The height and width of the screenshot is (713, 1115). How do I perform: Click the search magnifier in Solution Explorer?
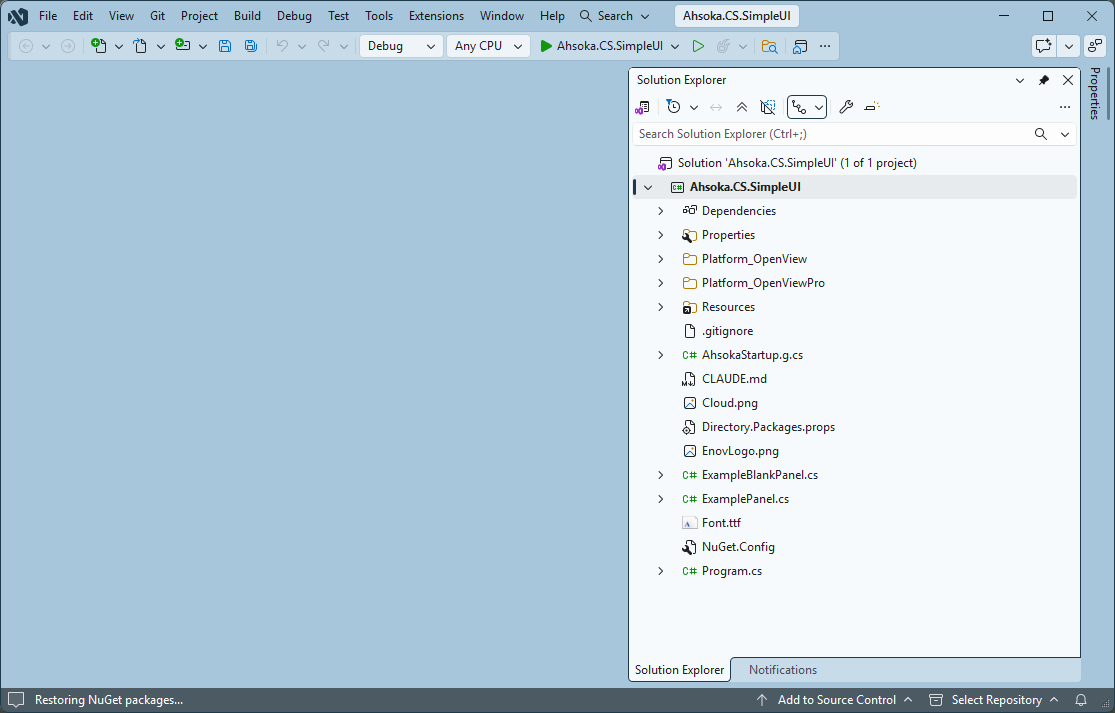point(1040,134)
